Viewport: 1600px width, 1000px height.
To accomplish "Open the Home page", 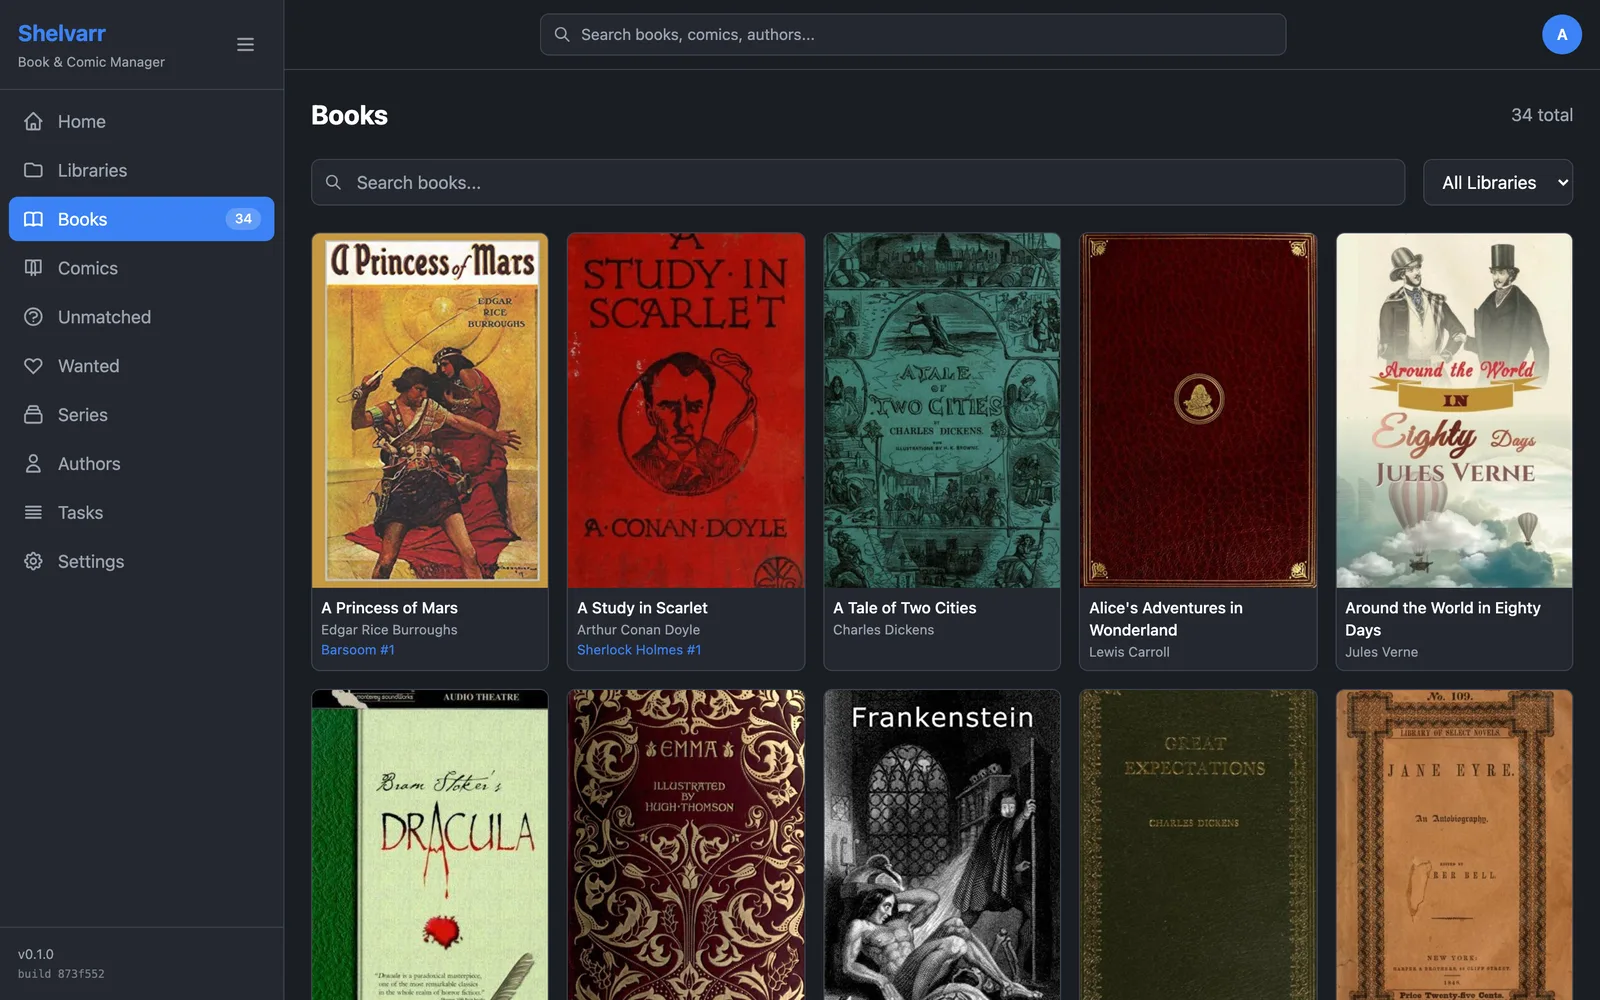I will point(142,121).
